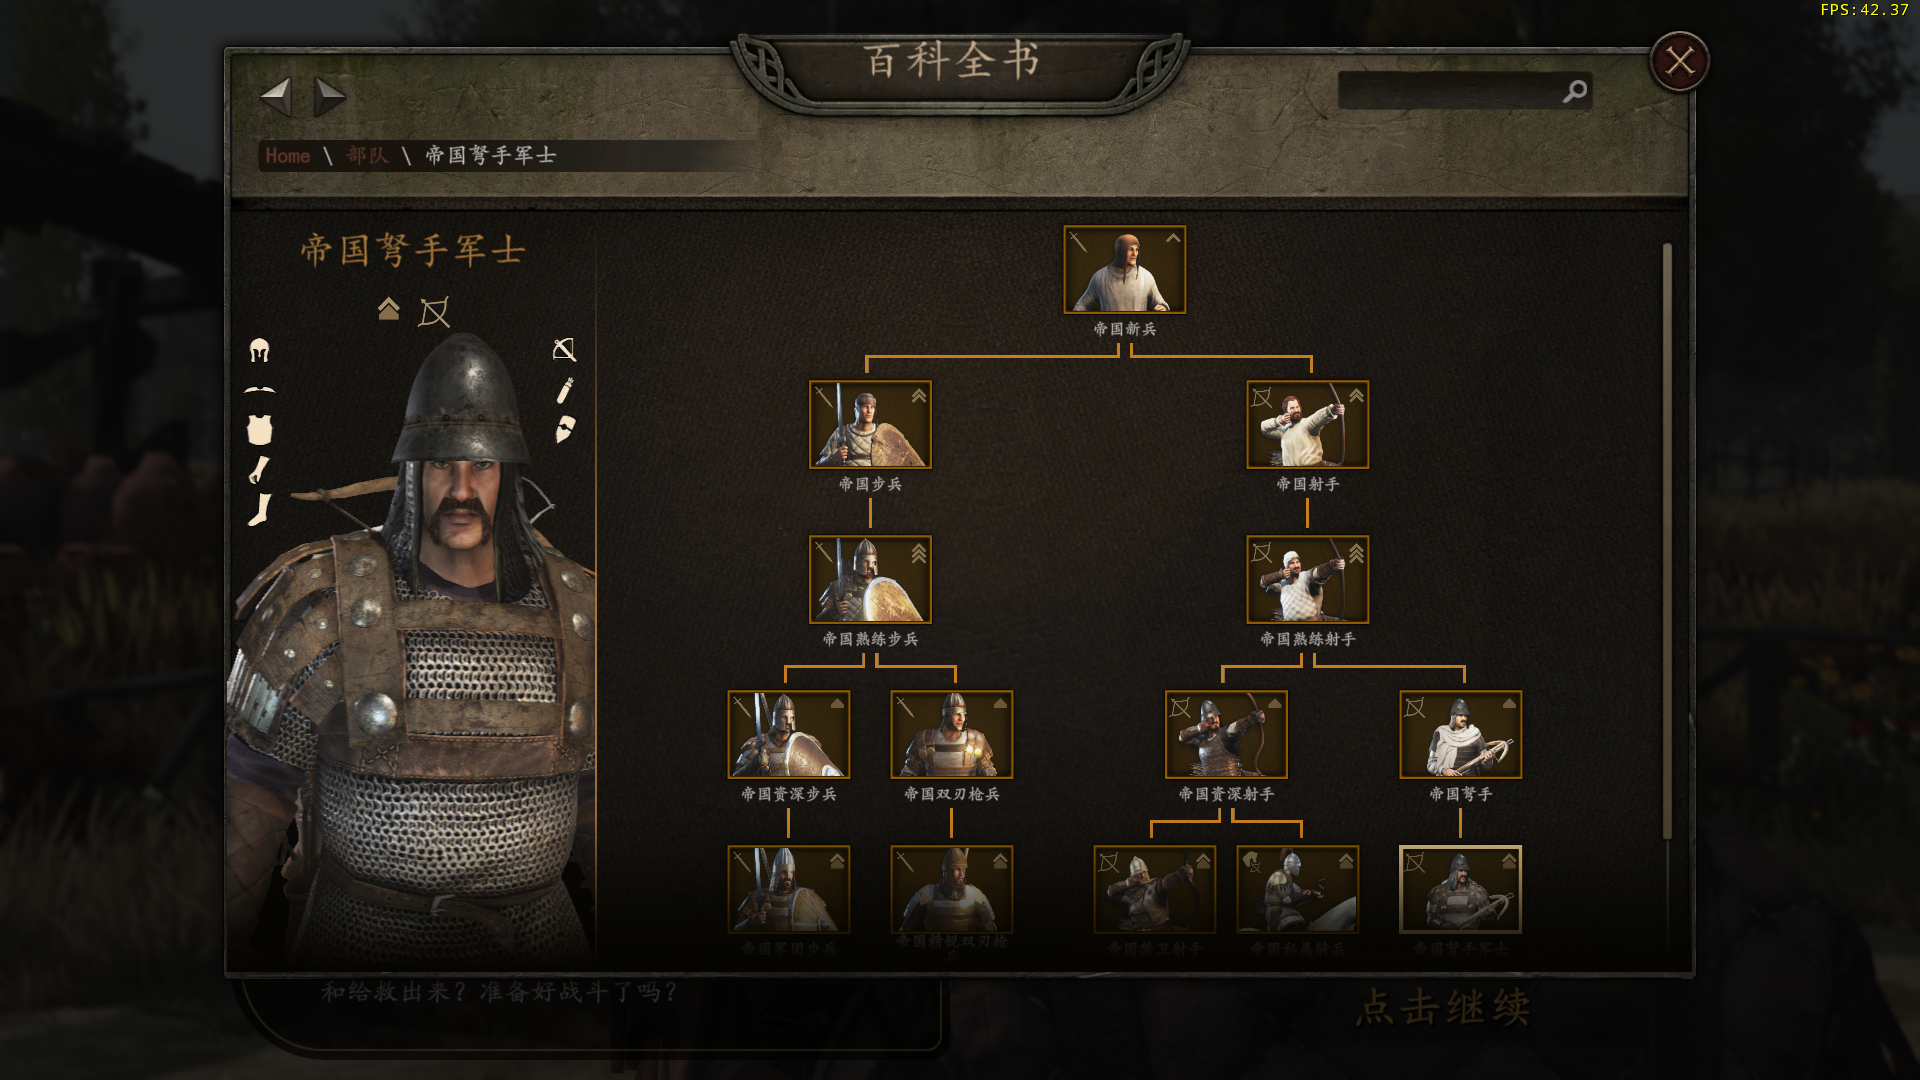Viewport: 1920px width, 1080px height.
Task: Click the crossbow weapon slot icon
Action: [x=564, y=349]
